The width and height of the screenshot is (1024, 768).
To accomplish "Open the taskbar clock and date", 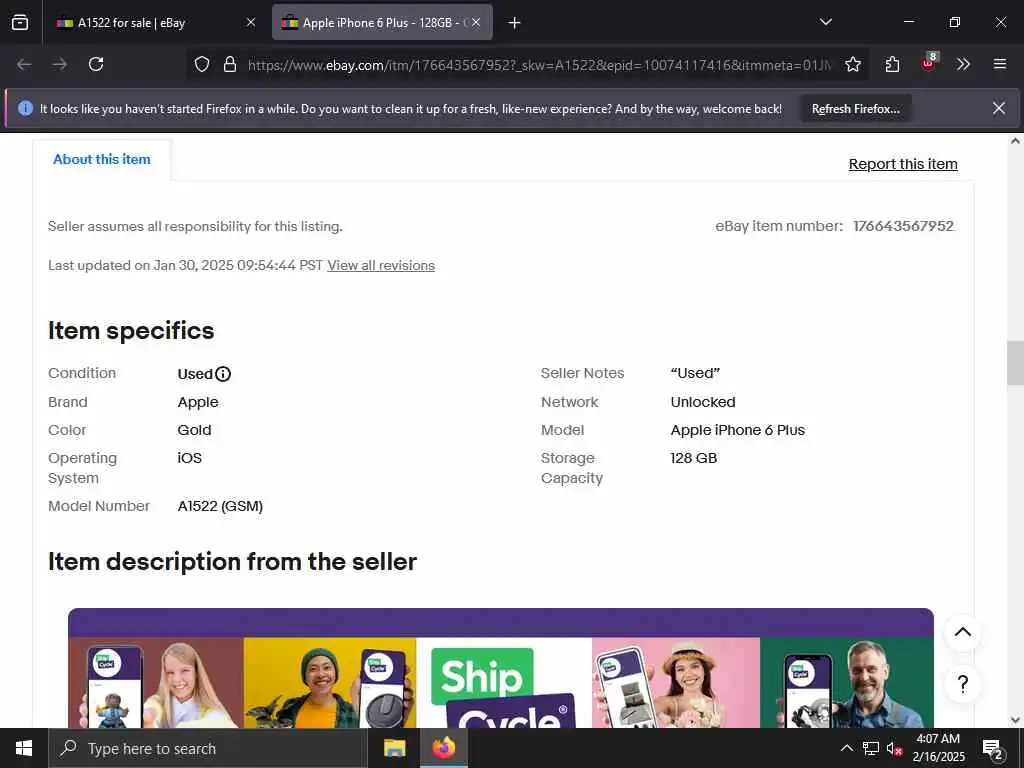I will (x=938, y=748).
